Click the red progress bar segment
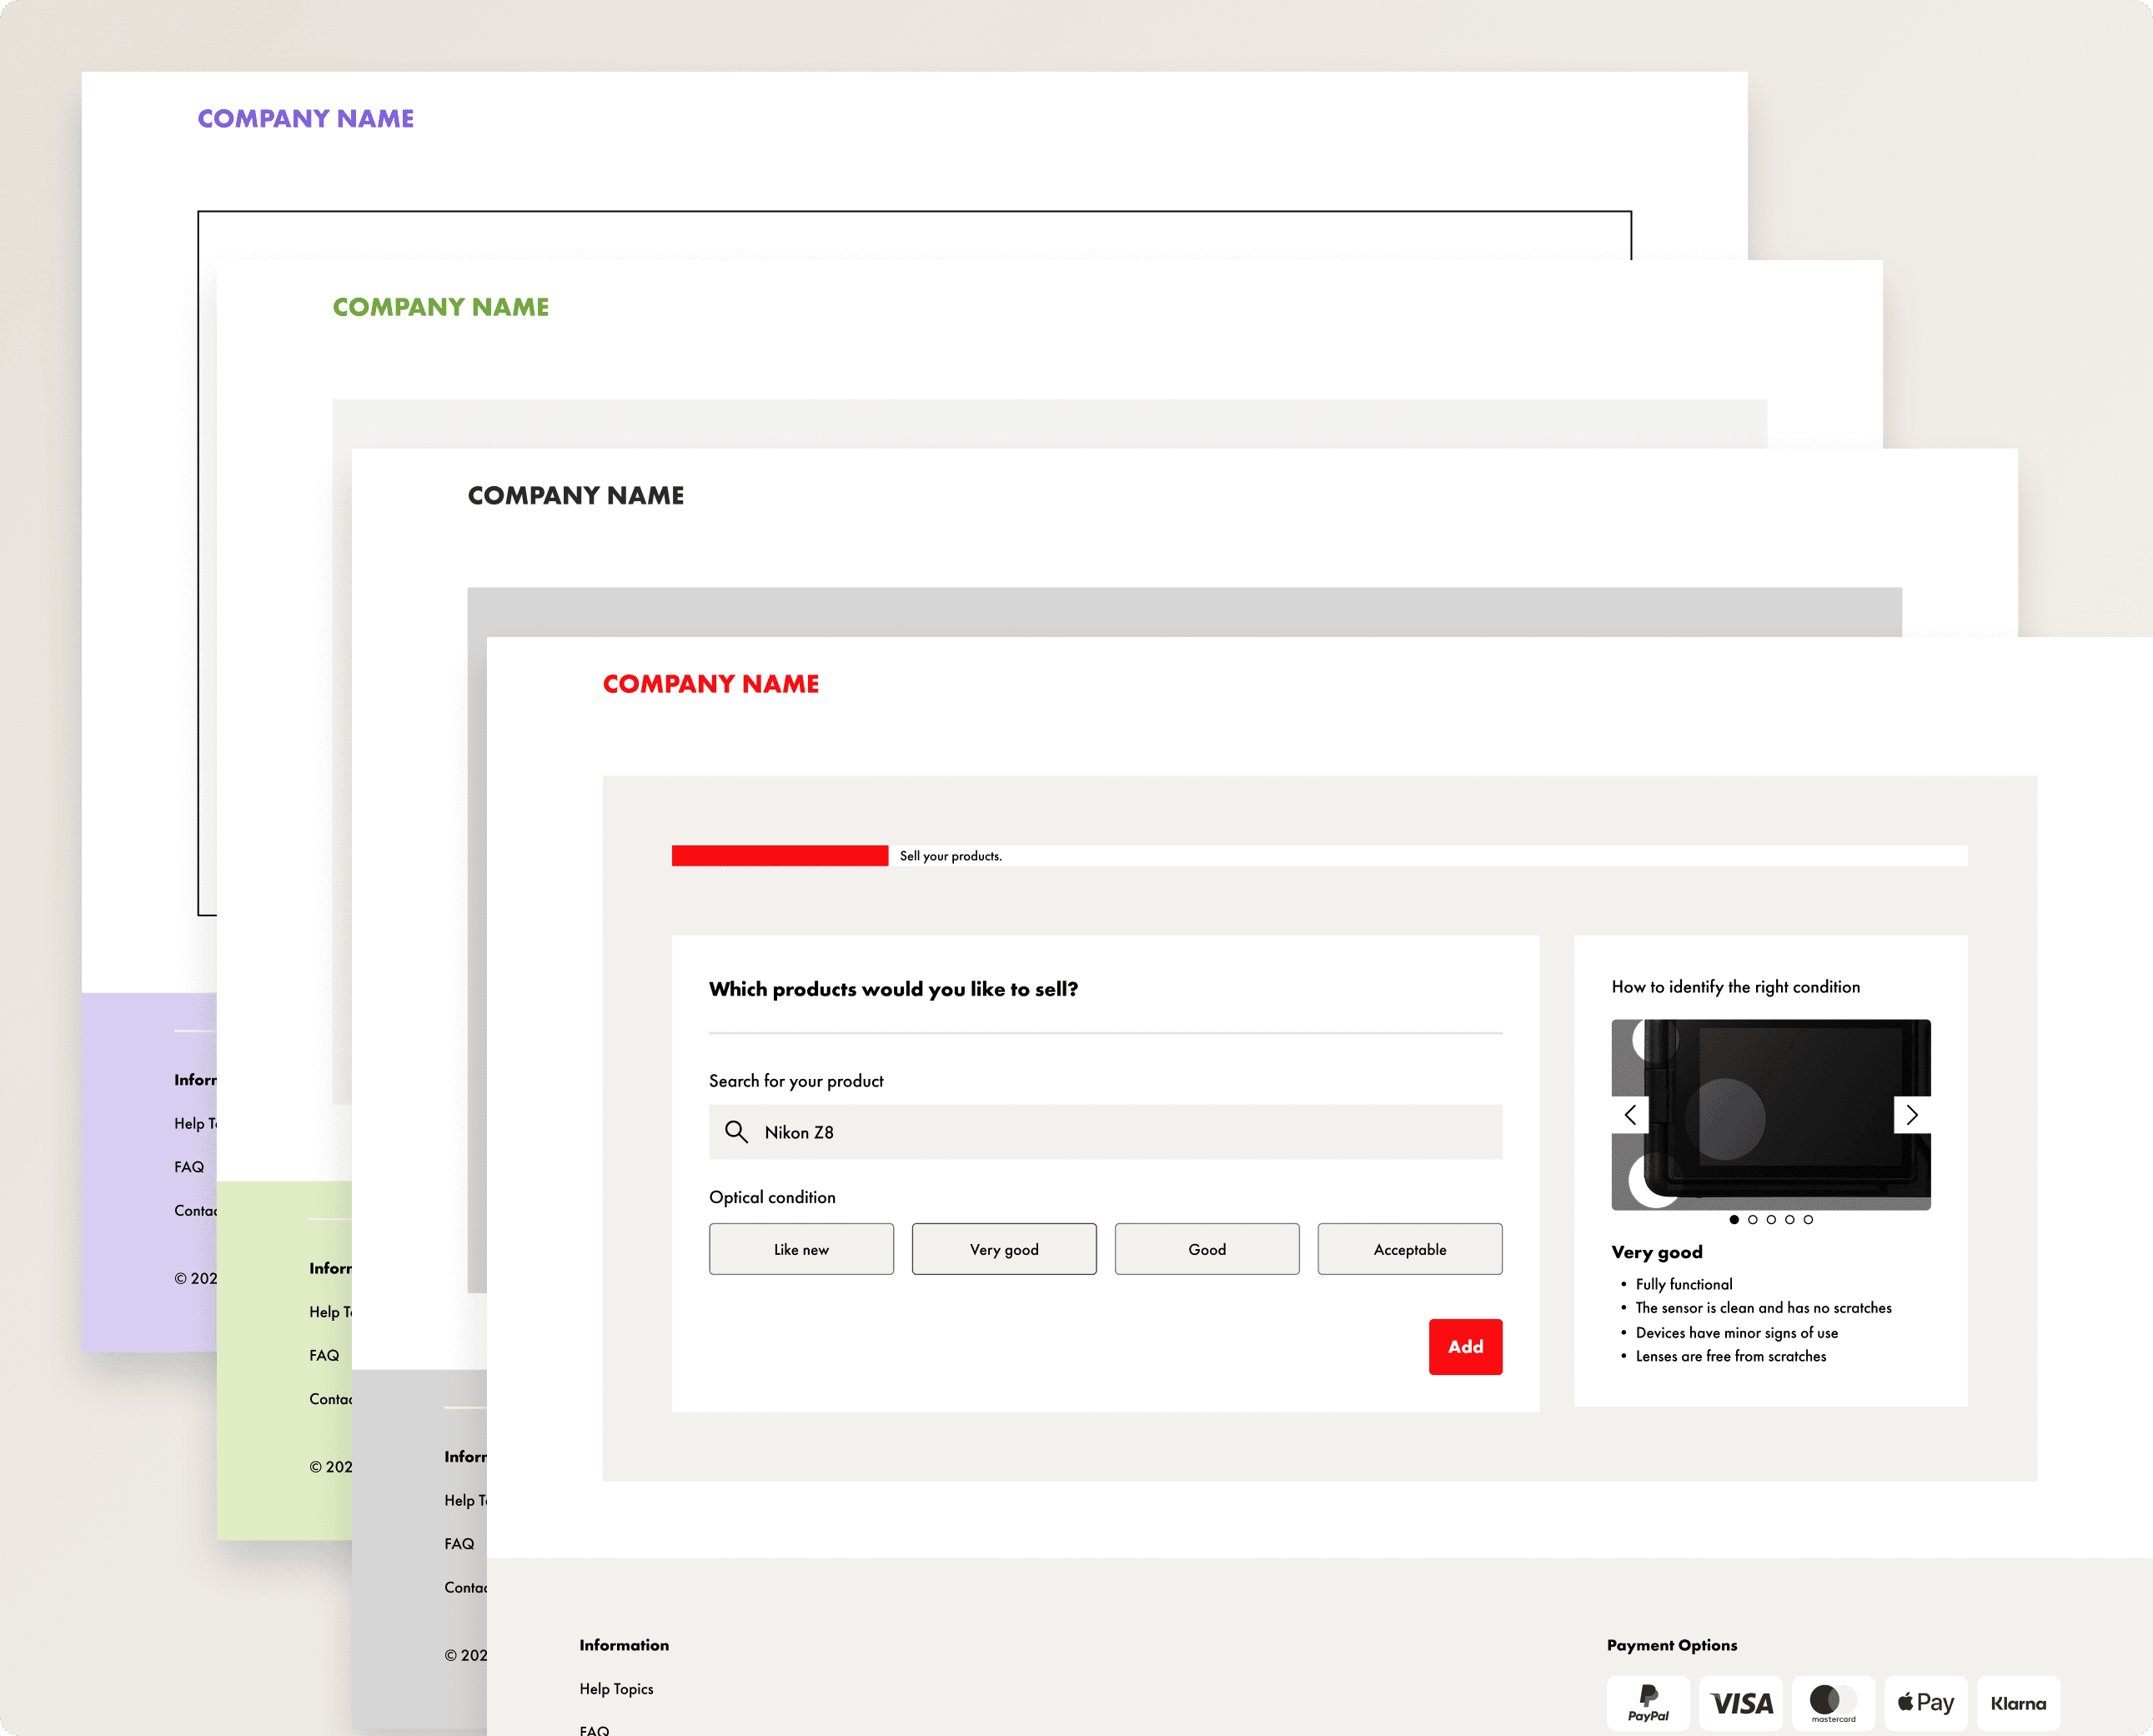2153x1736 pixels. (779, 856)
